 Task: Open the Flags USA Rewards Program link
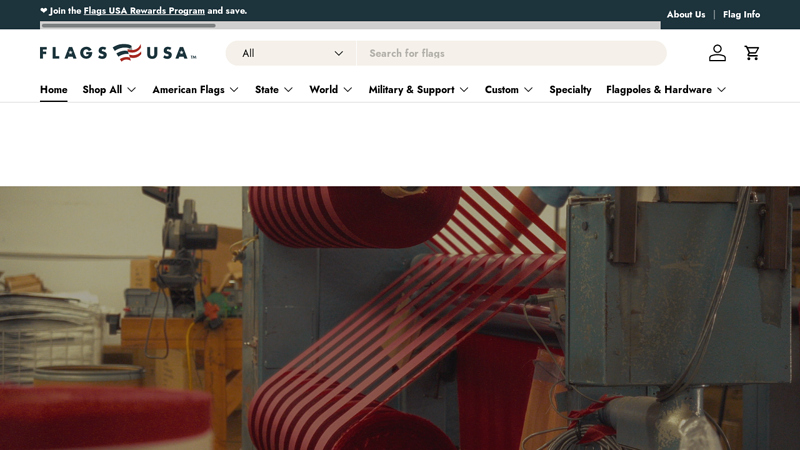pyautogui.click(x=144, y=11)
